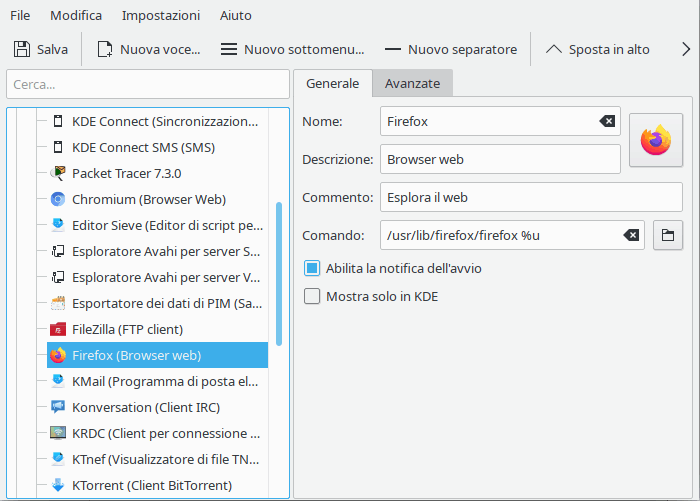Switch to the Avanzate tab
The width and height of the screenshot is (700, 501).
click(x=413, y=84)
